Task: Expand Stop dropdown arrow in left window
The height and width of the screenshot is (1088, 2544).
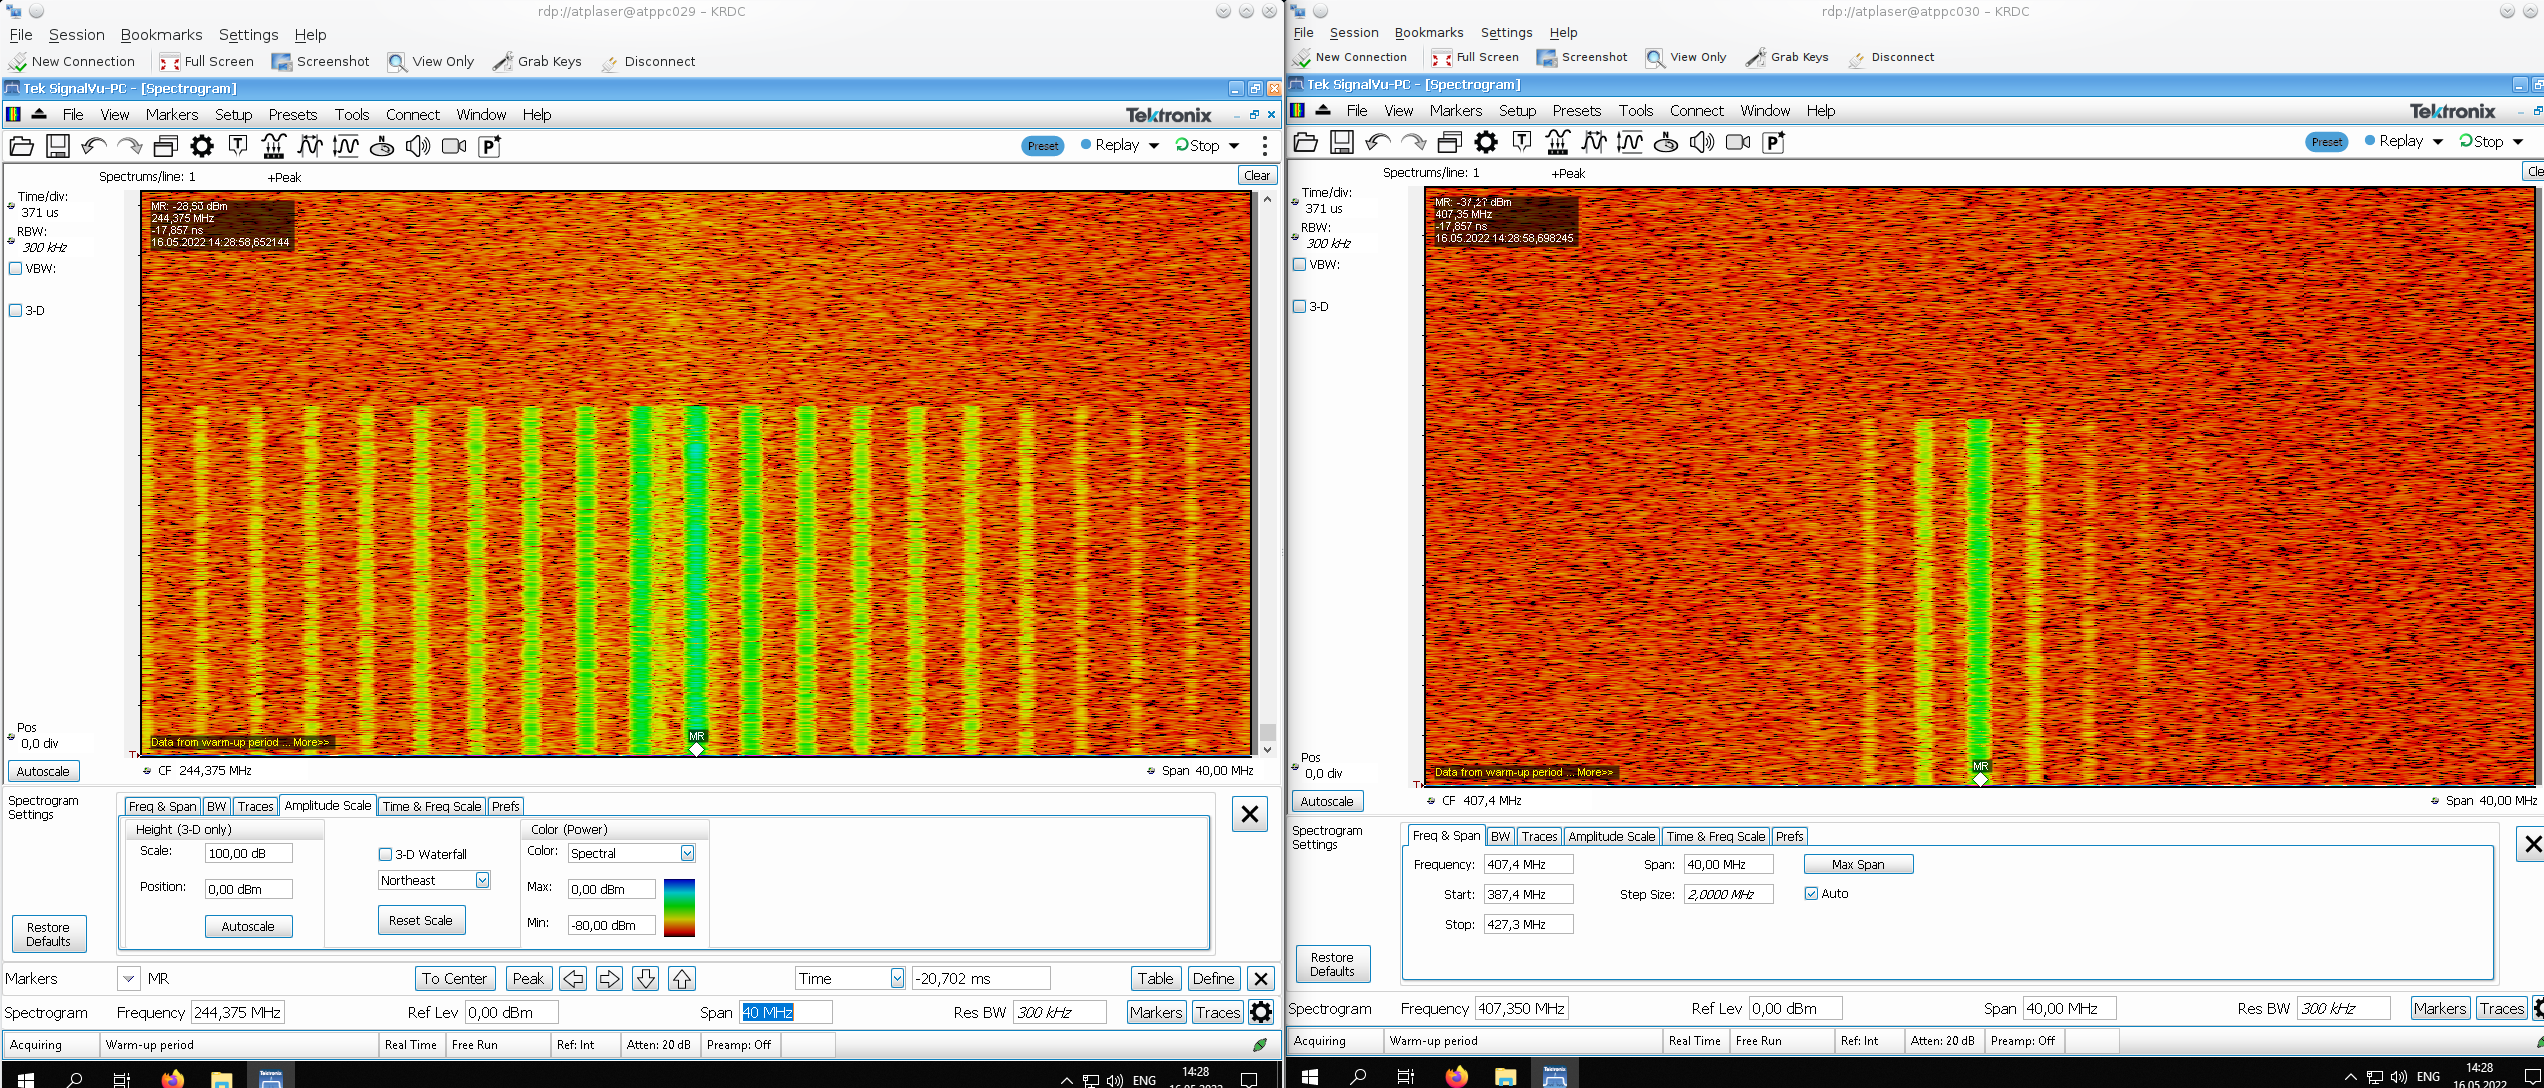Action: [x=1234, y=146]
